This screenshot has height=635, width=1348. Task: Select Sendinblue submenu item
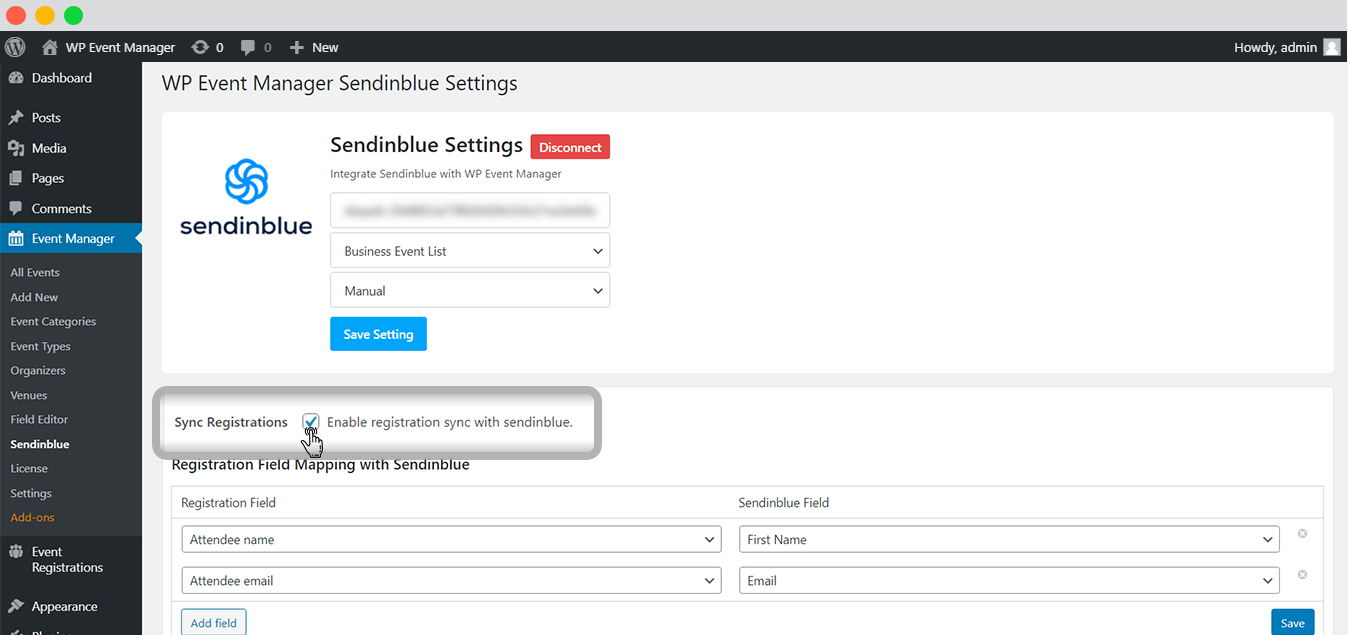point(40,444)
